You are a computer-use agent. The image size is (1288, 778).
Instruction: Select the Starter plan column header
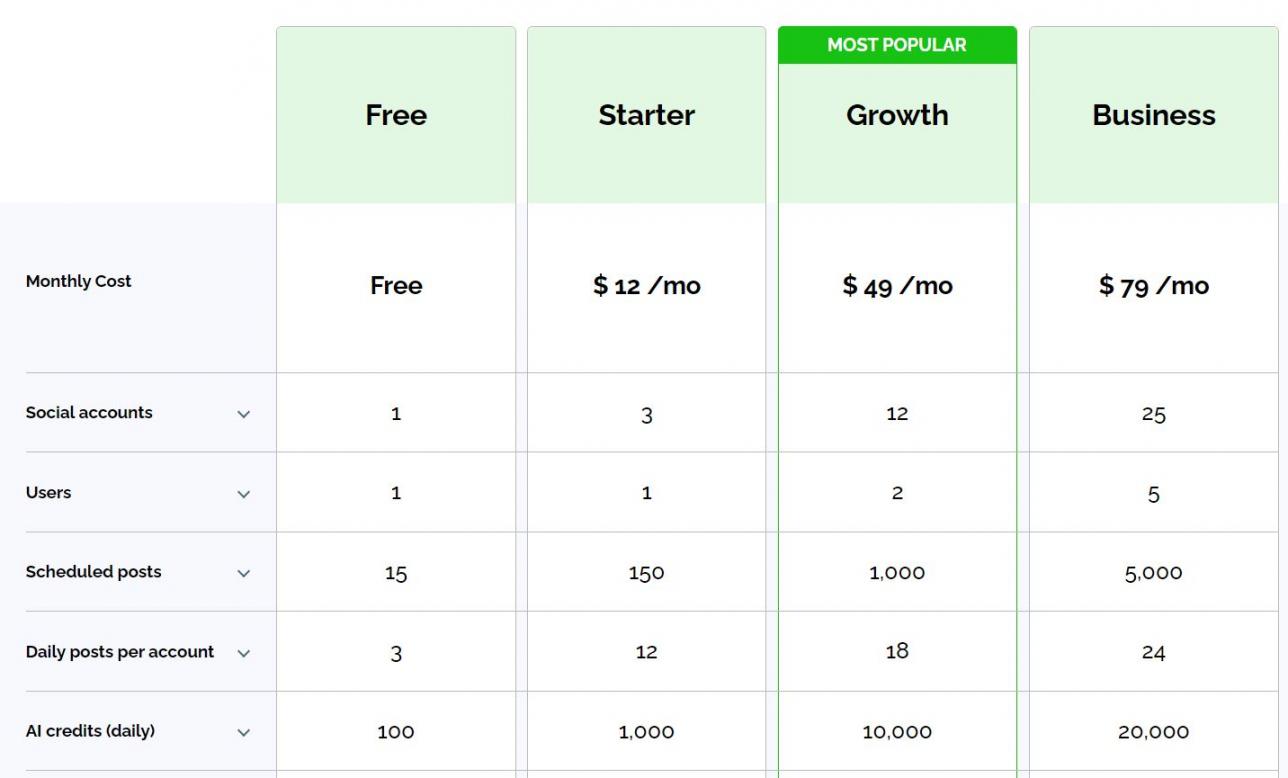pyautogui.click(x=646, y=115)
